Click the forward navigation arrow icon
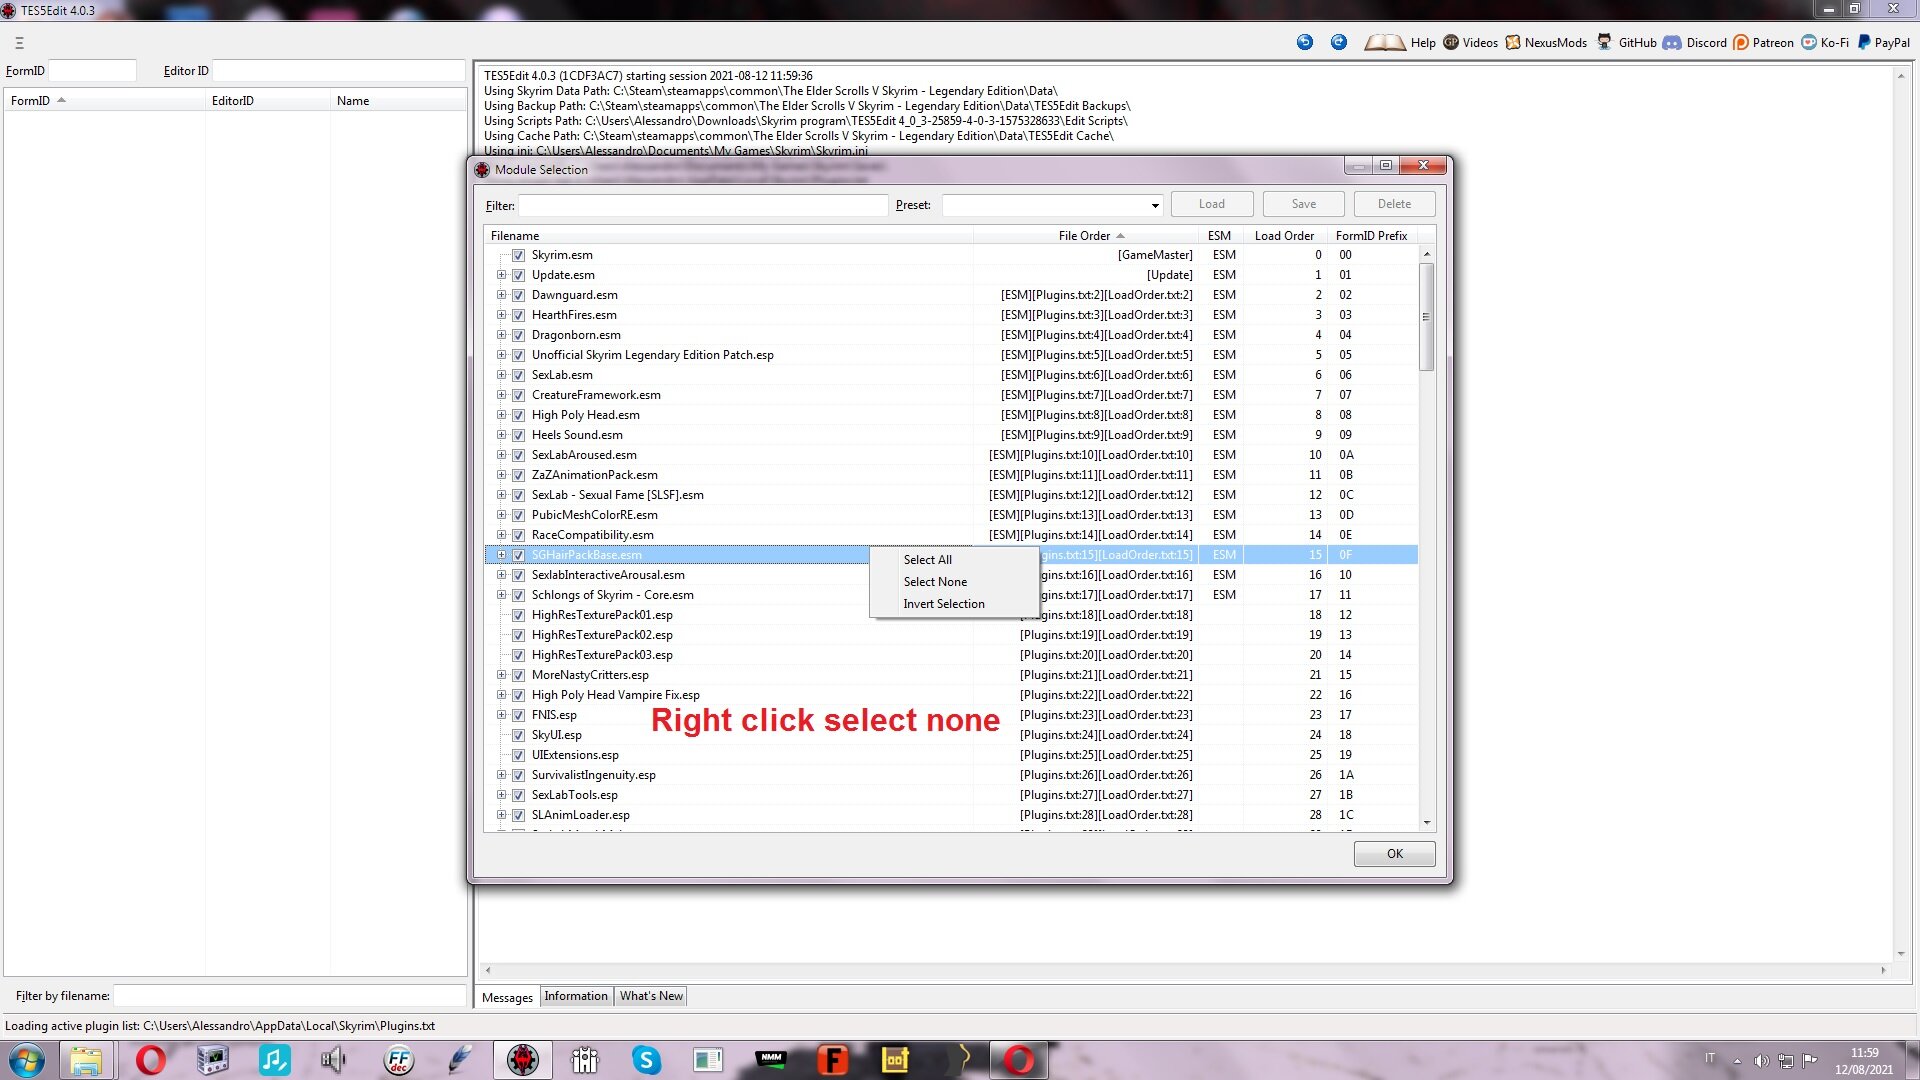Image resolution: width=1920 pixels, height=1080 pixels. (x=1339, y=42)
